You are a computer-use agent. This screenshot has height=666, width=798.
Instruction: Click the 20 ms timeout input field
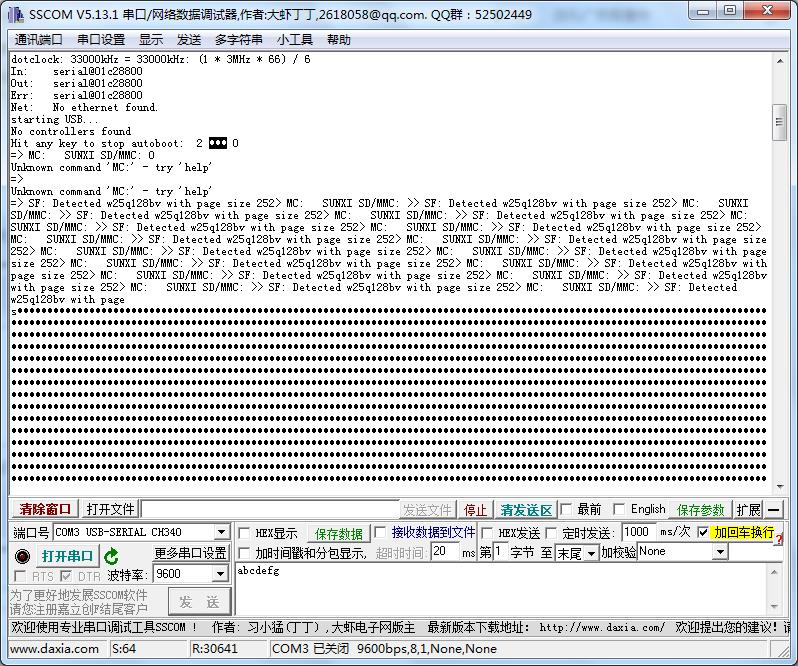(x=445, y=552)
